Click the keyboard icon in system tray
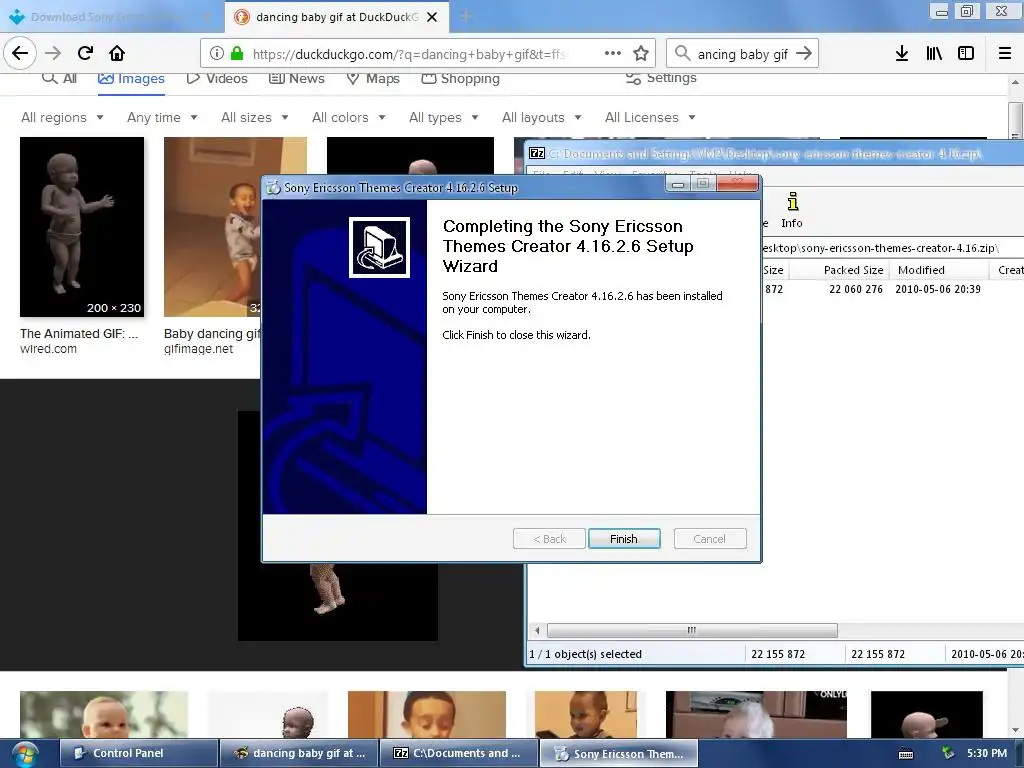The height and width of the screenshot is (768, 1024). pyautogui.click(x=906, y=754)
